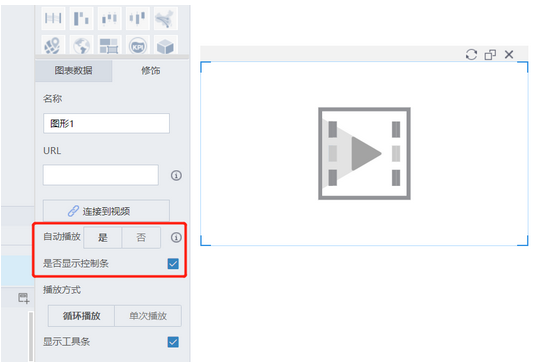Switch to the 修饰 tab
This screenshot has height=362, width=536.
(x=151, y=71)
